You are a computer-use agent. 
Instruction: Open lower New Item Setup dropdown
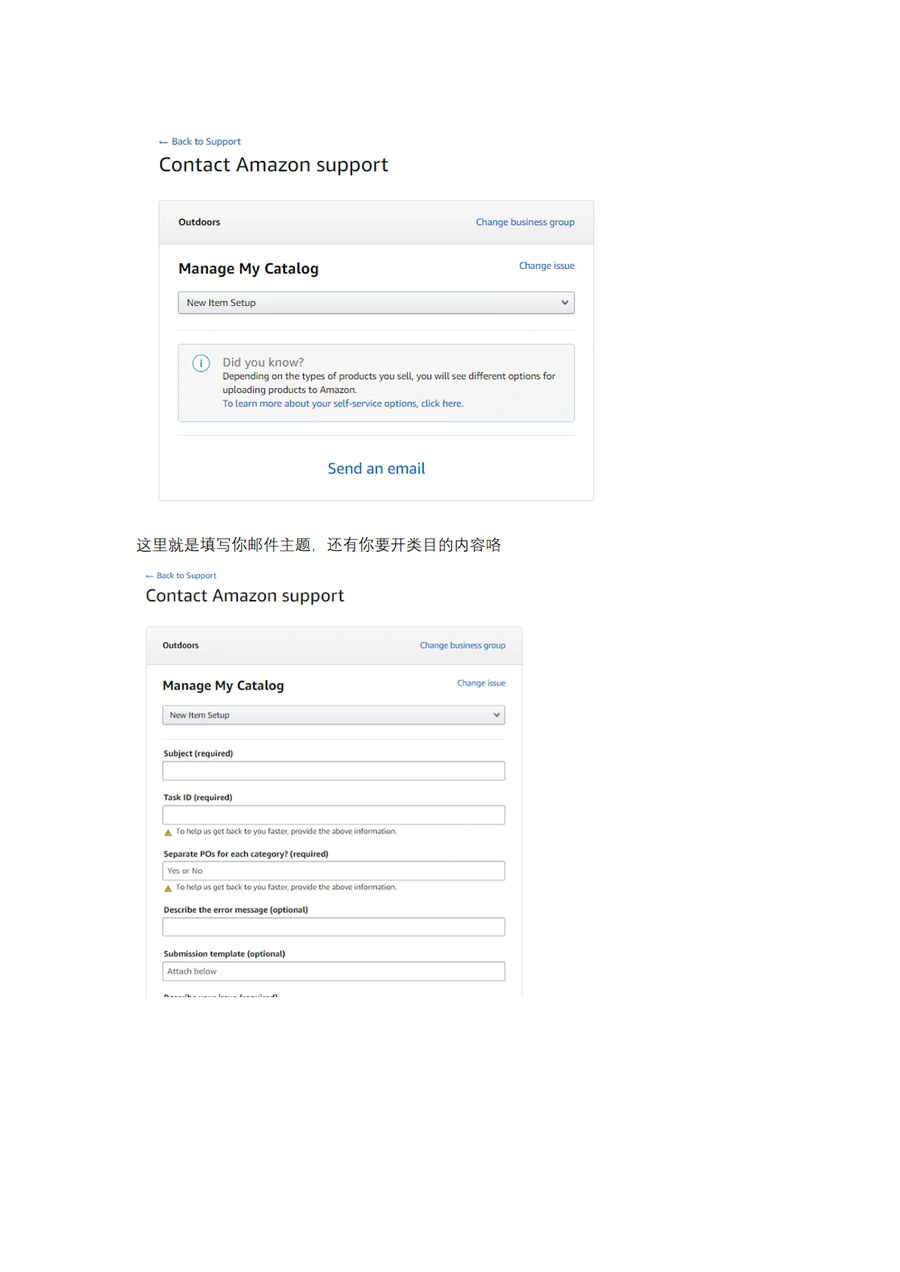coord(333,715)
